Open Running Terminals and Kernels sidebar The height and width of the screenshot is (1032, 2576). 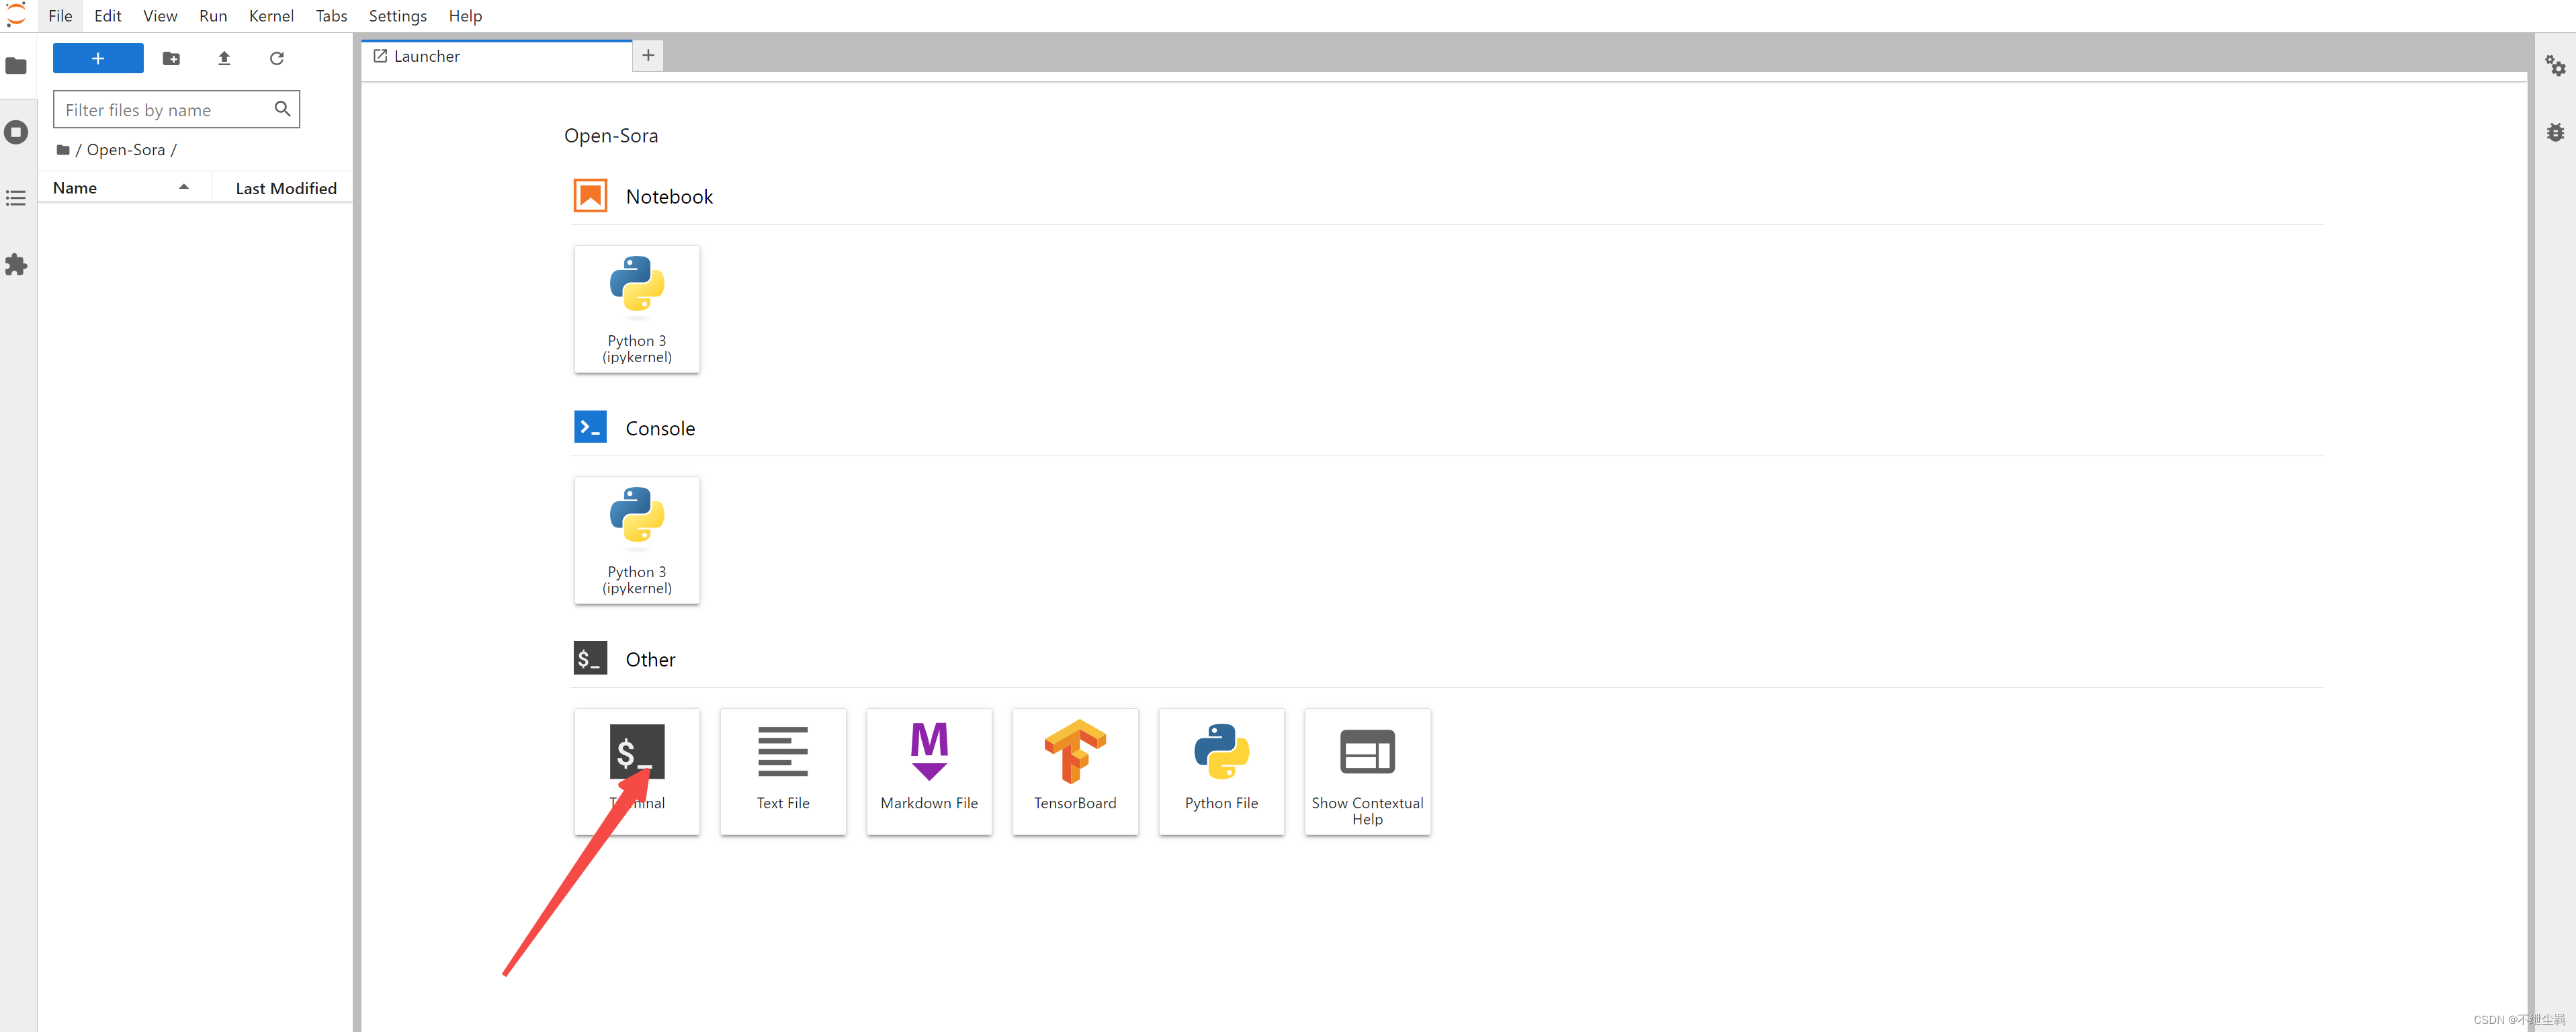click(16, 132)
